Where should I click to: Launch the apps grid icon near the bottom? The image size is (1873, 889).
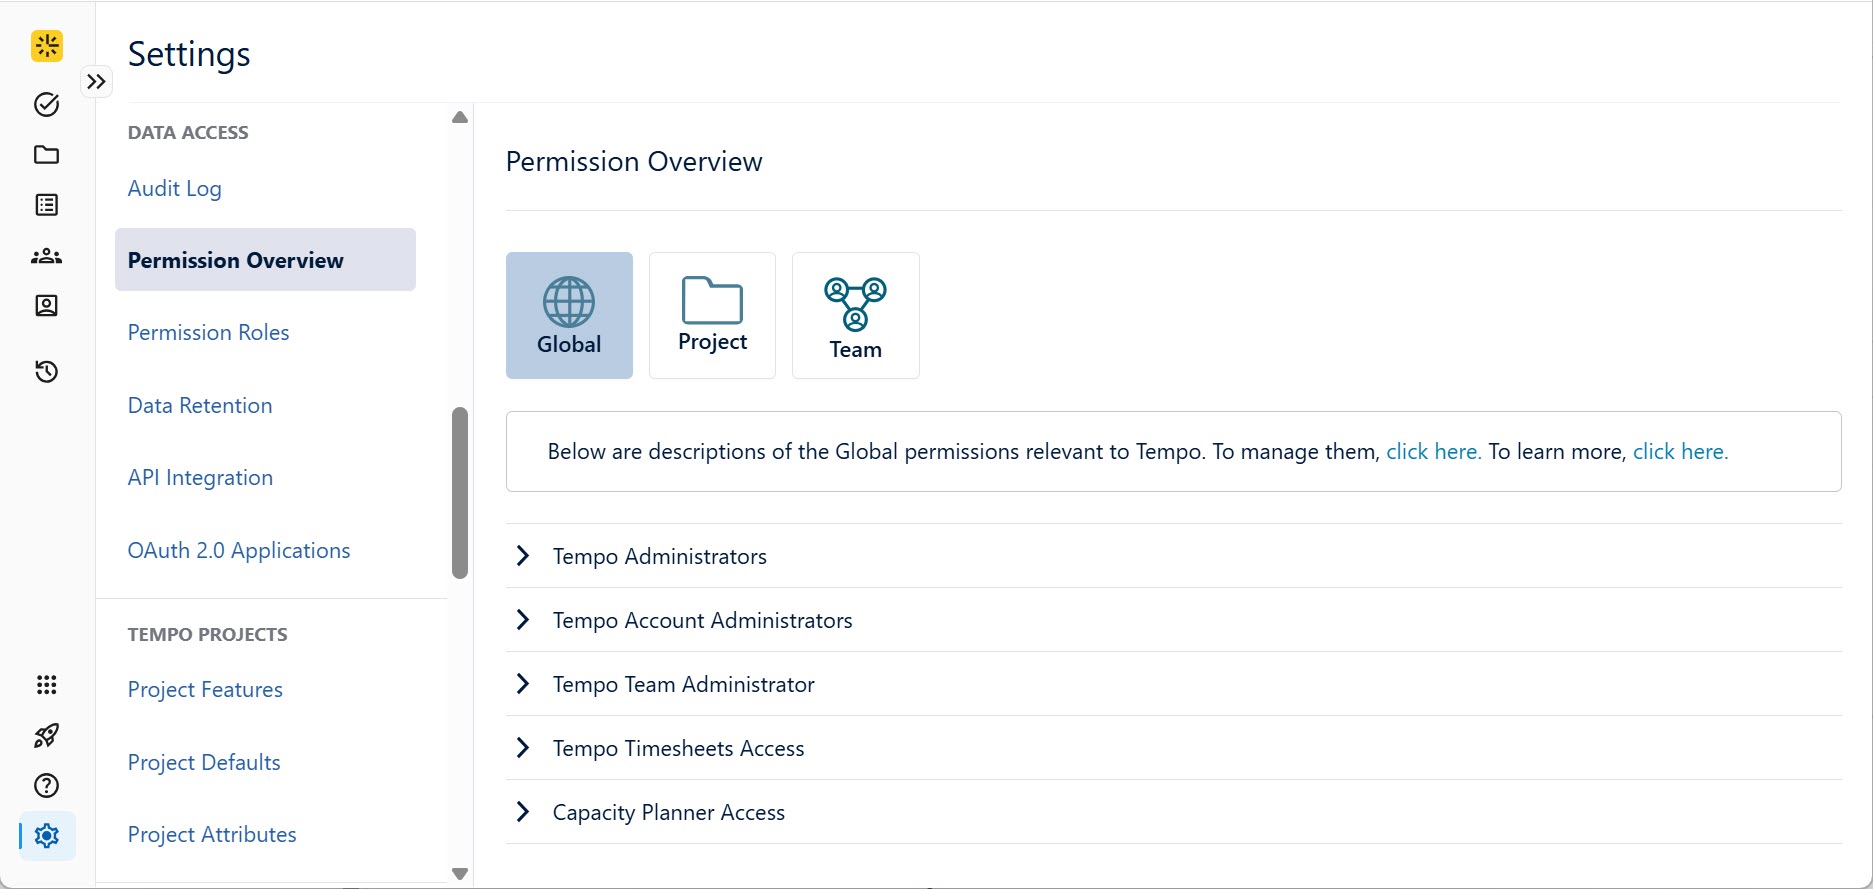tap(46, 685)
